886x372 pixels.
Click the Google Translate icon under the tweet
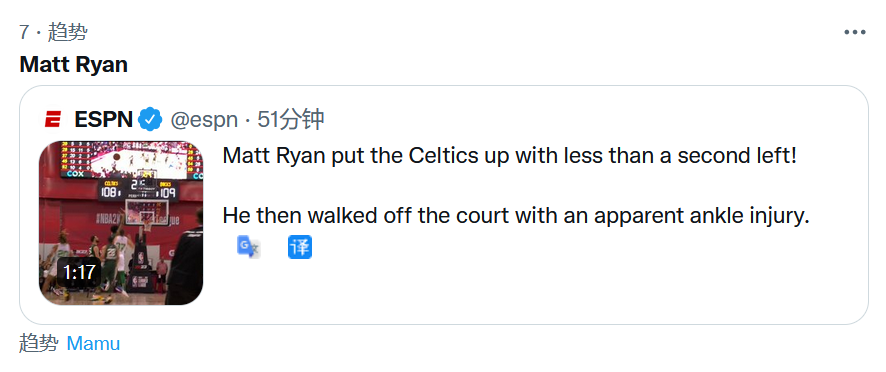pos(248,248)
